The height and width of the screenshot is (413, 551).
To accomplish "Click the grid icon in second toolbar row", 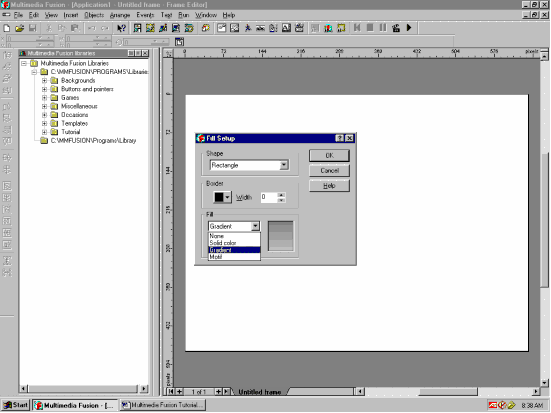I will [x=180, y=42].
